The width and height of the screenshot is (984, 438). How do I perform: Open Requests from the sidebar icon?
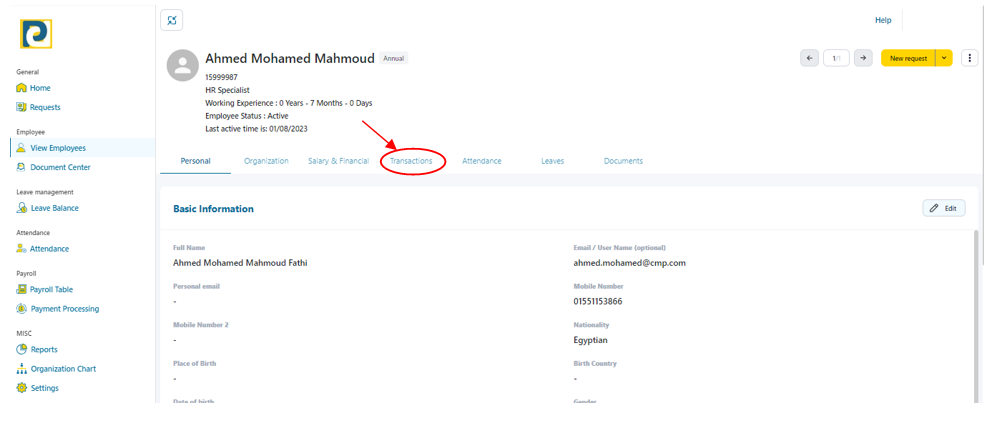click(22, 107)
